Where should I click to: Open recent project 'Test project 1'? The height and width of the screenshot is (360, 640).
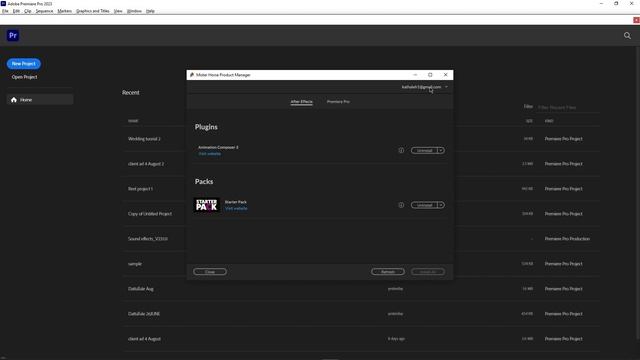(x=140, y=189)
